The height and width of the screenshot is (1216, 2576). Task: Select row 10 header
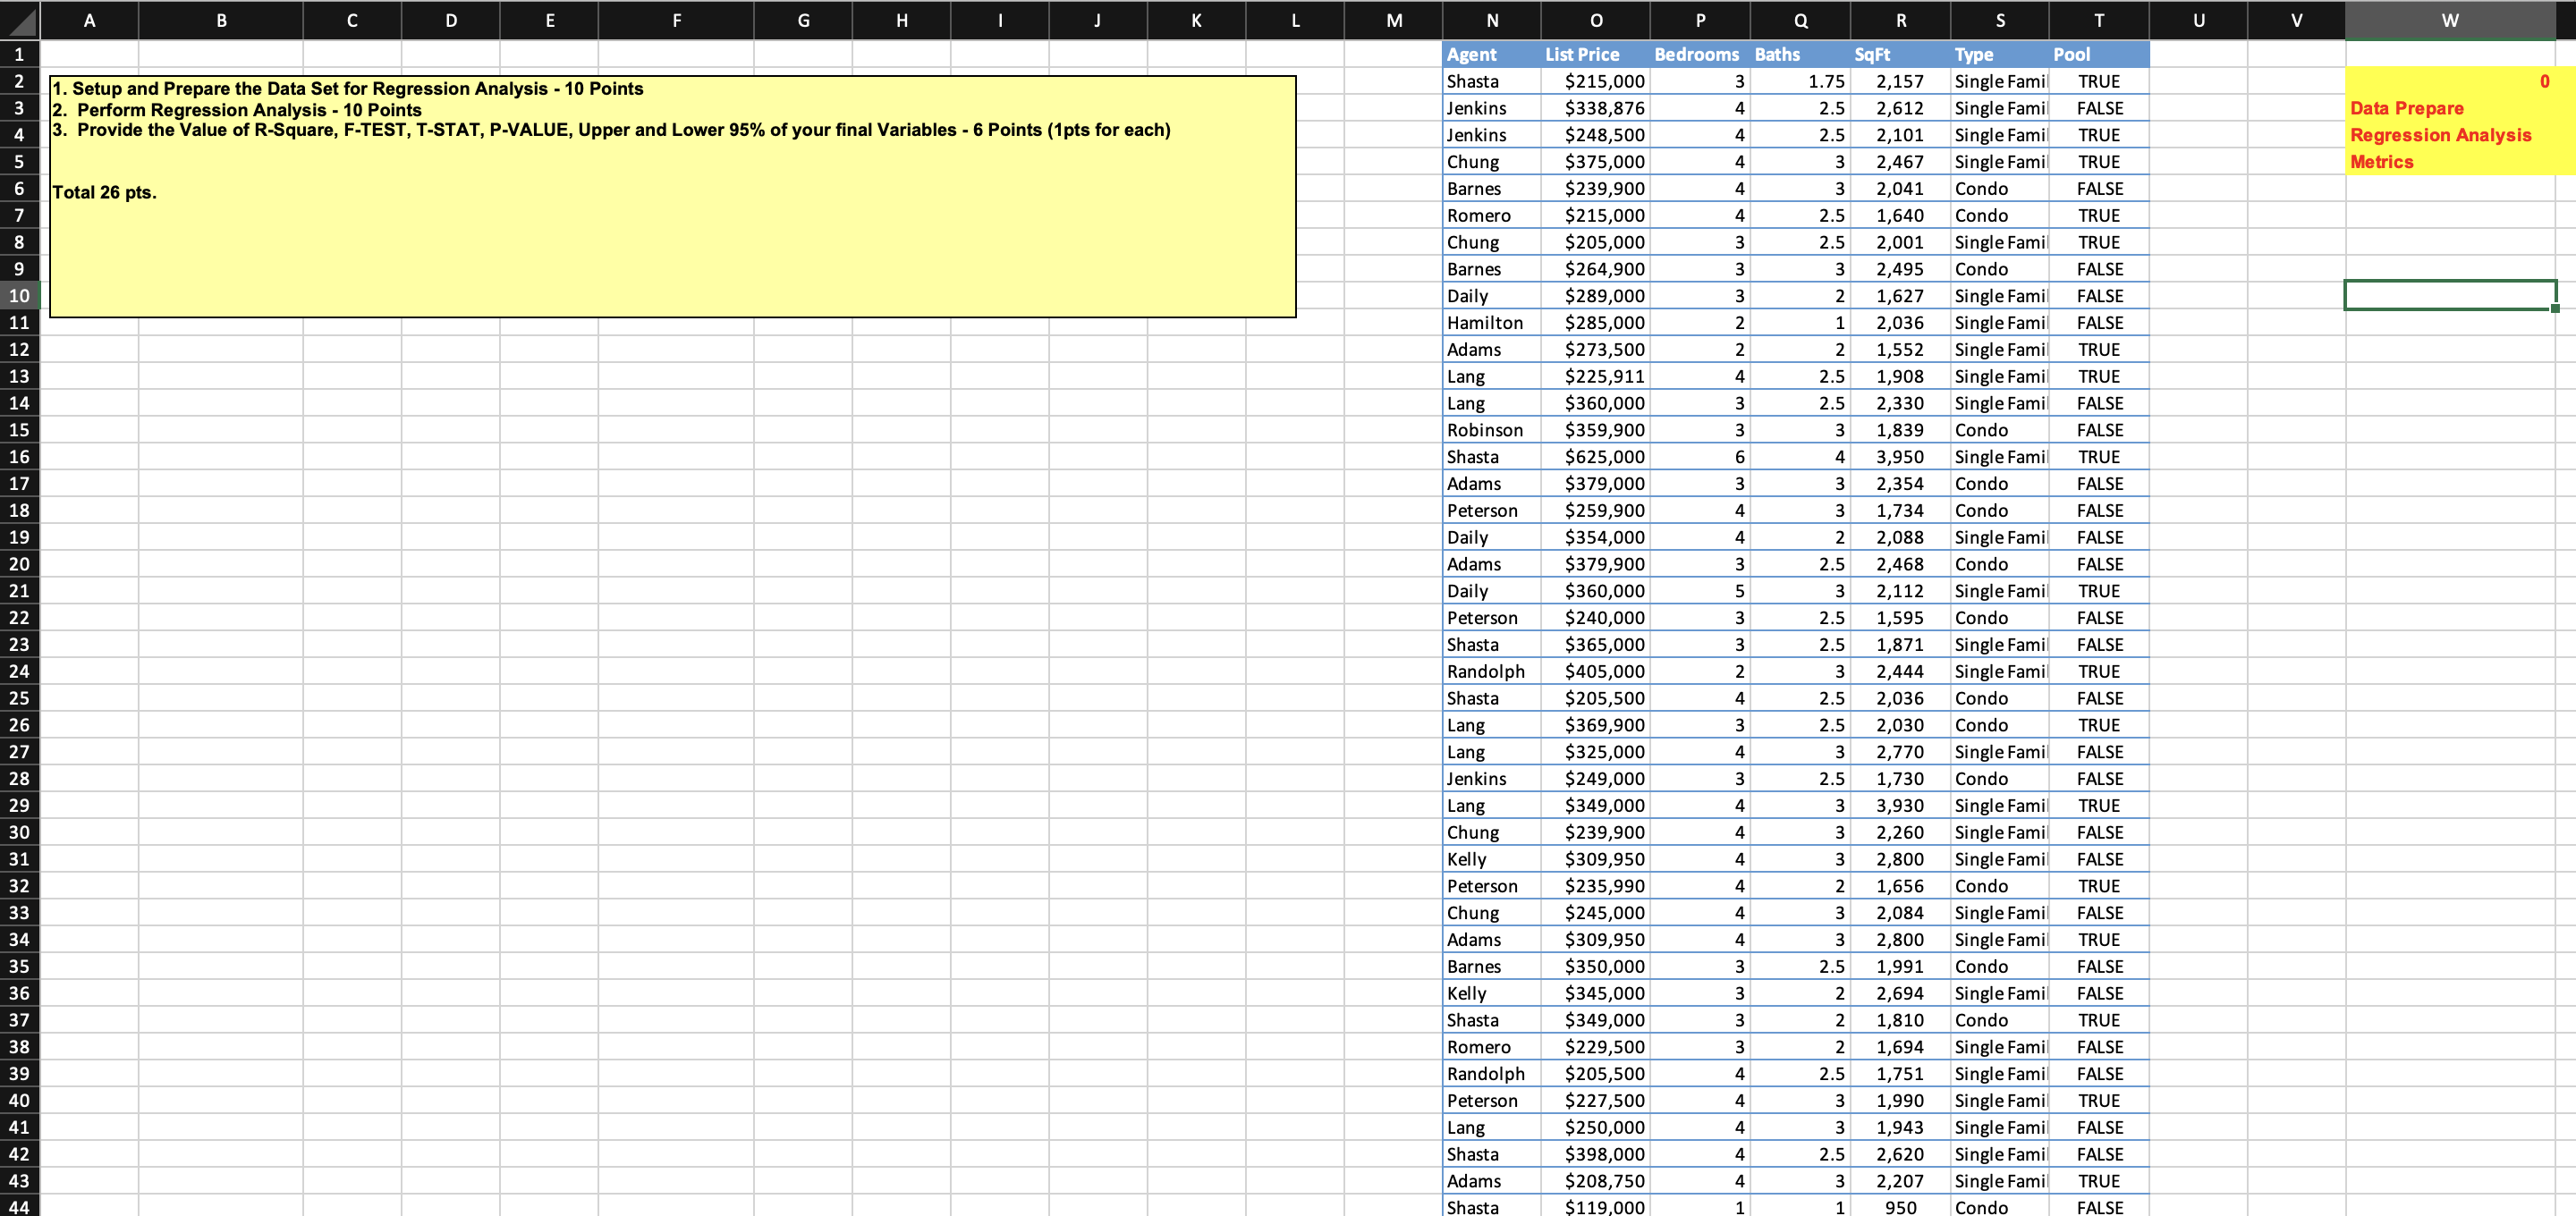click(19, 296)
